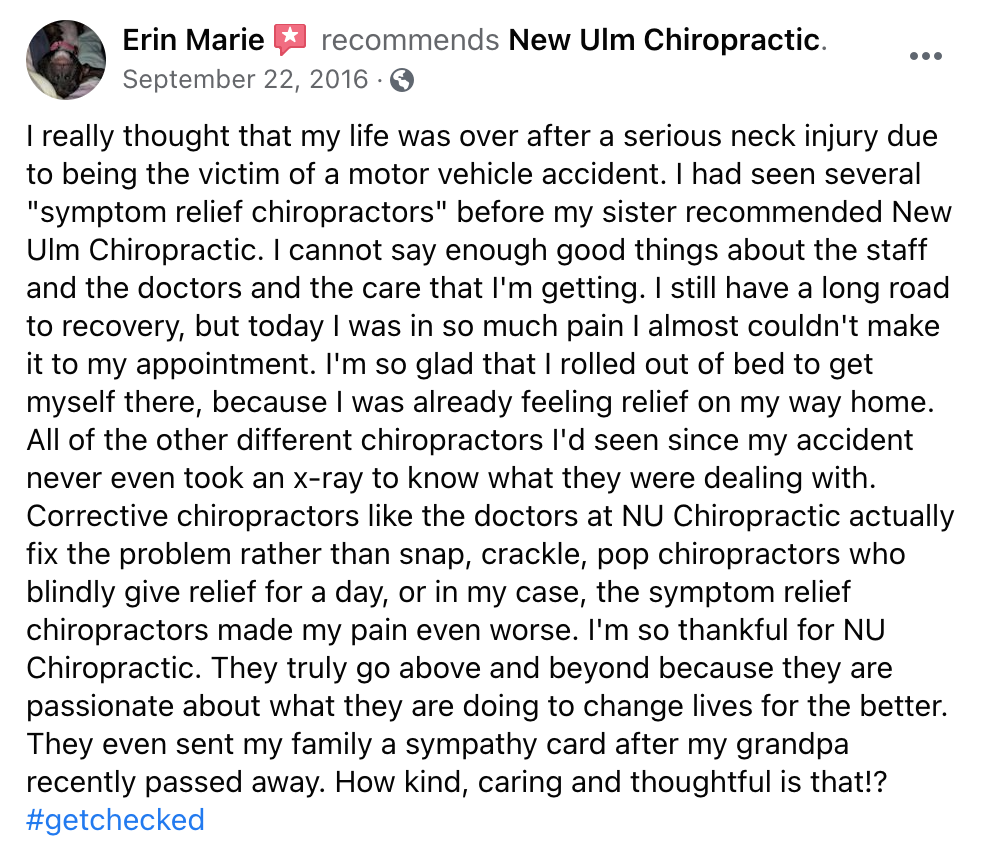Open the post options three-dot menu
Image resolution: width=988 pixels, height=854 pixels.
(925, 56)
